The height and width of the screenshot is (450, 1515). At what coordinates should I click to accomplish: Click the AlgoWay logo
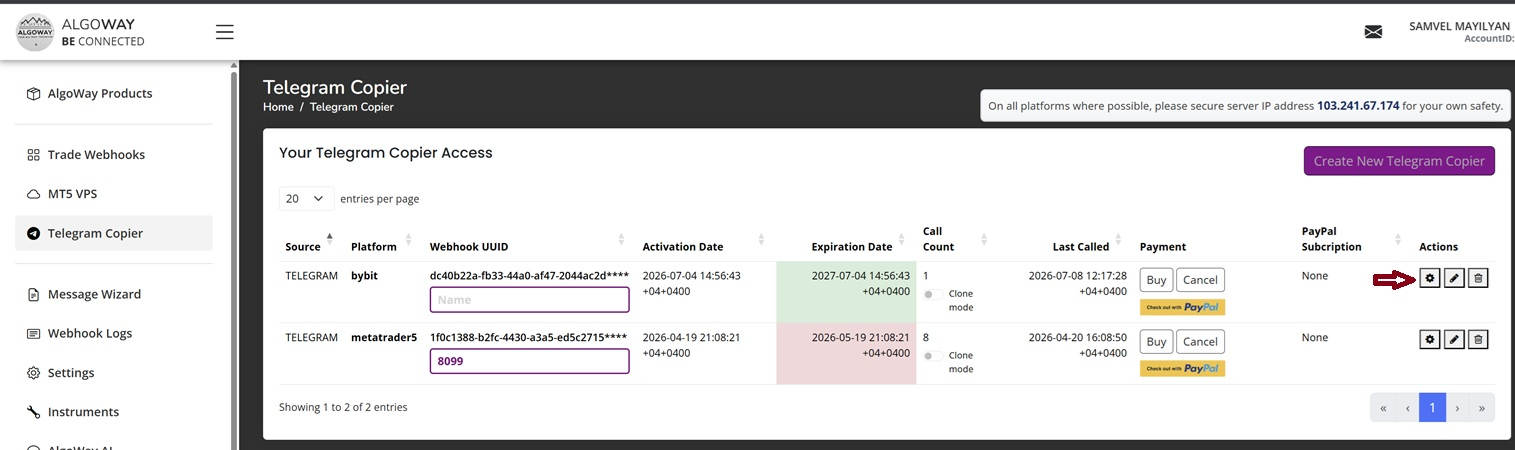pyautogui.click(x=35, y=32)
